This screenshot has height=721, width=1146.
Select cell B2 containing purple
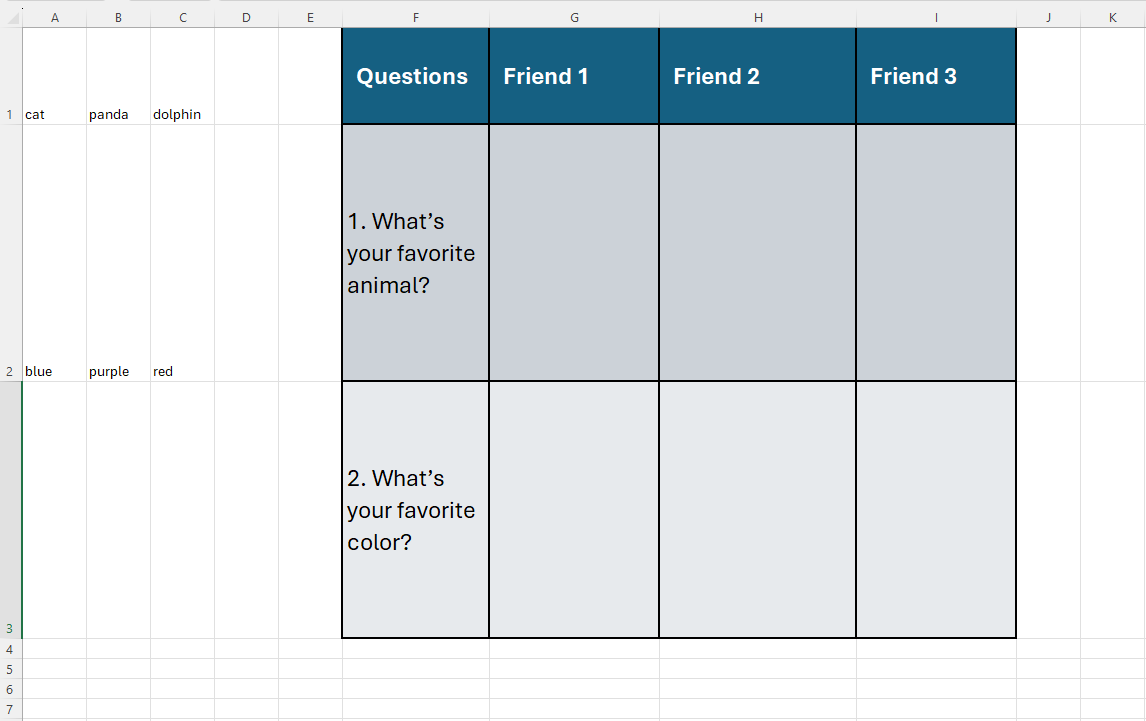click(118, 253)
